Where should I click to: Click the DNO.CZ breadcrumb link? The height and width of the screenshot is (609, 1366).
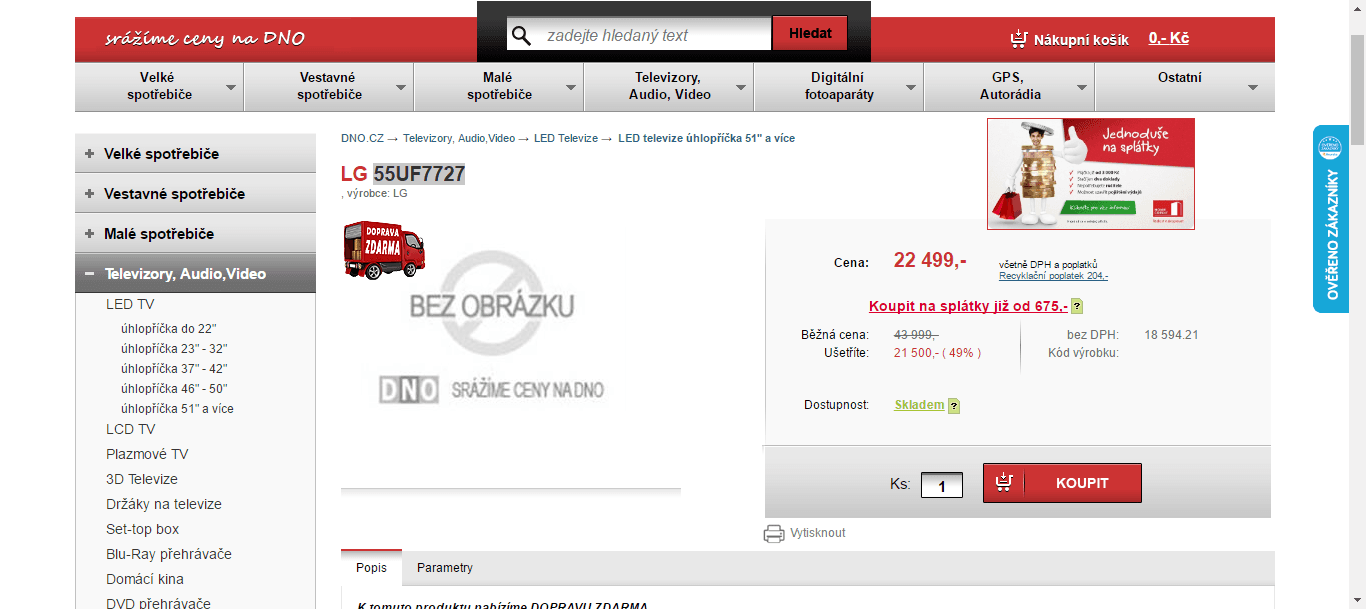(x=362, y=138)
